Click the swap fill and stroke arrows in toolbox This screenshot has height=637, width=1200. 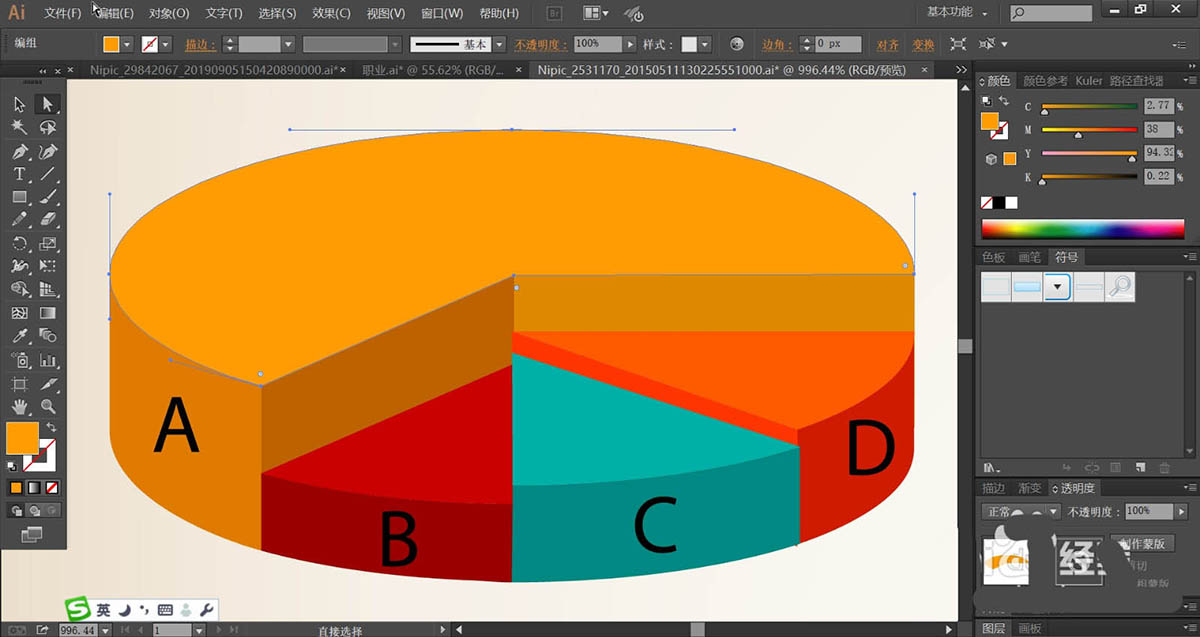[x=51, y=428]
